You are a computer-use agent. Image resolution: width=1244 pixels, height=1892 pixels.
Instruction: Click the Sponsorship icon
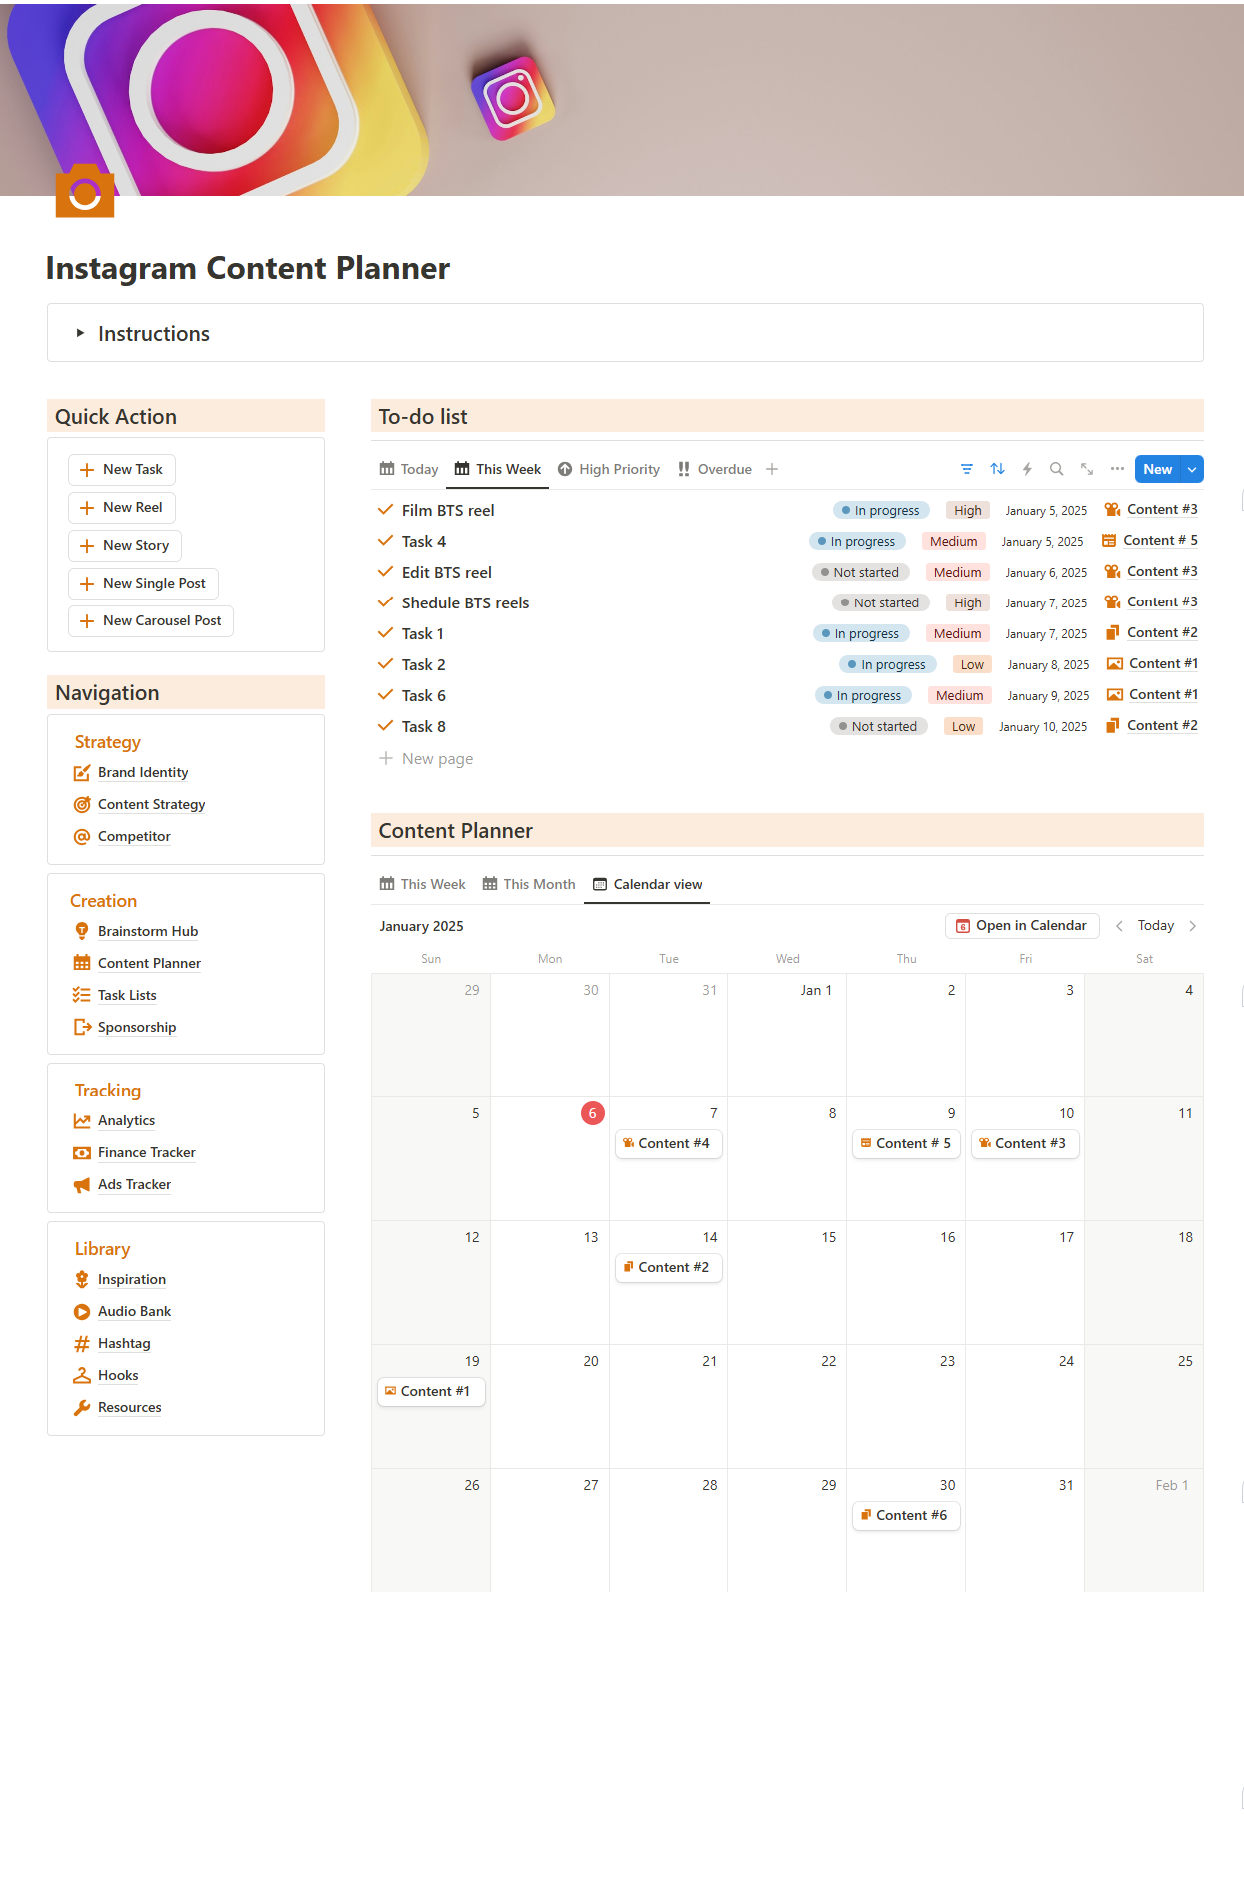point(82,1027)
